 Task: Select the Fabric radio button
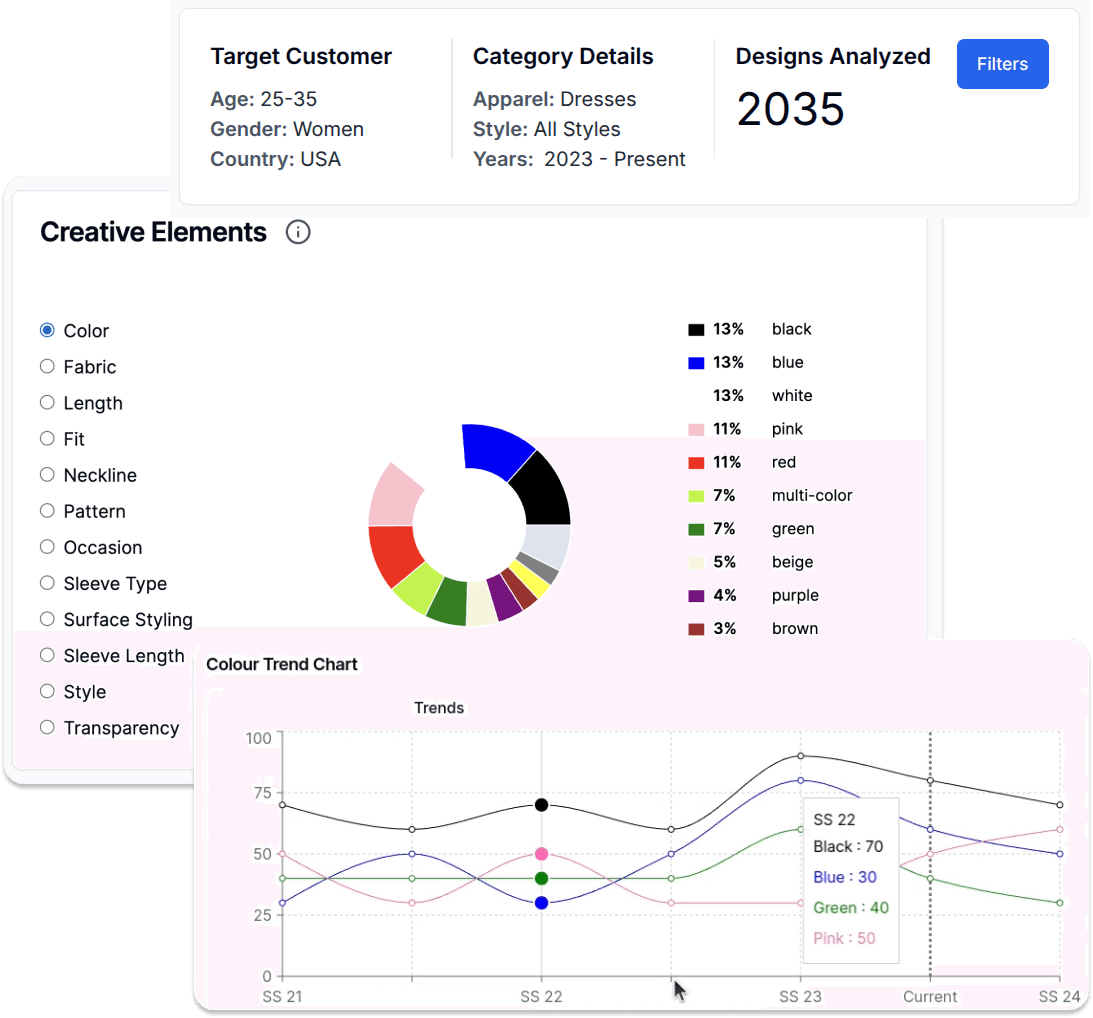pos(47,366)
